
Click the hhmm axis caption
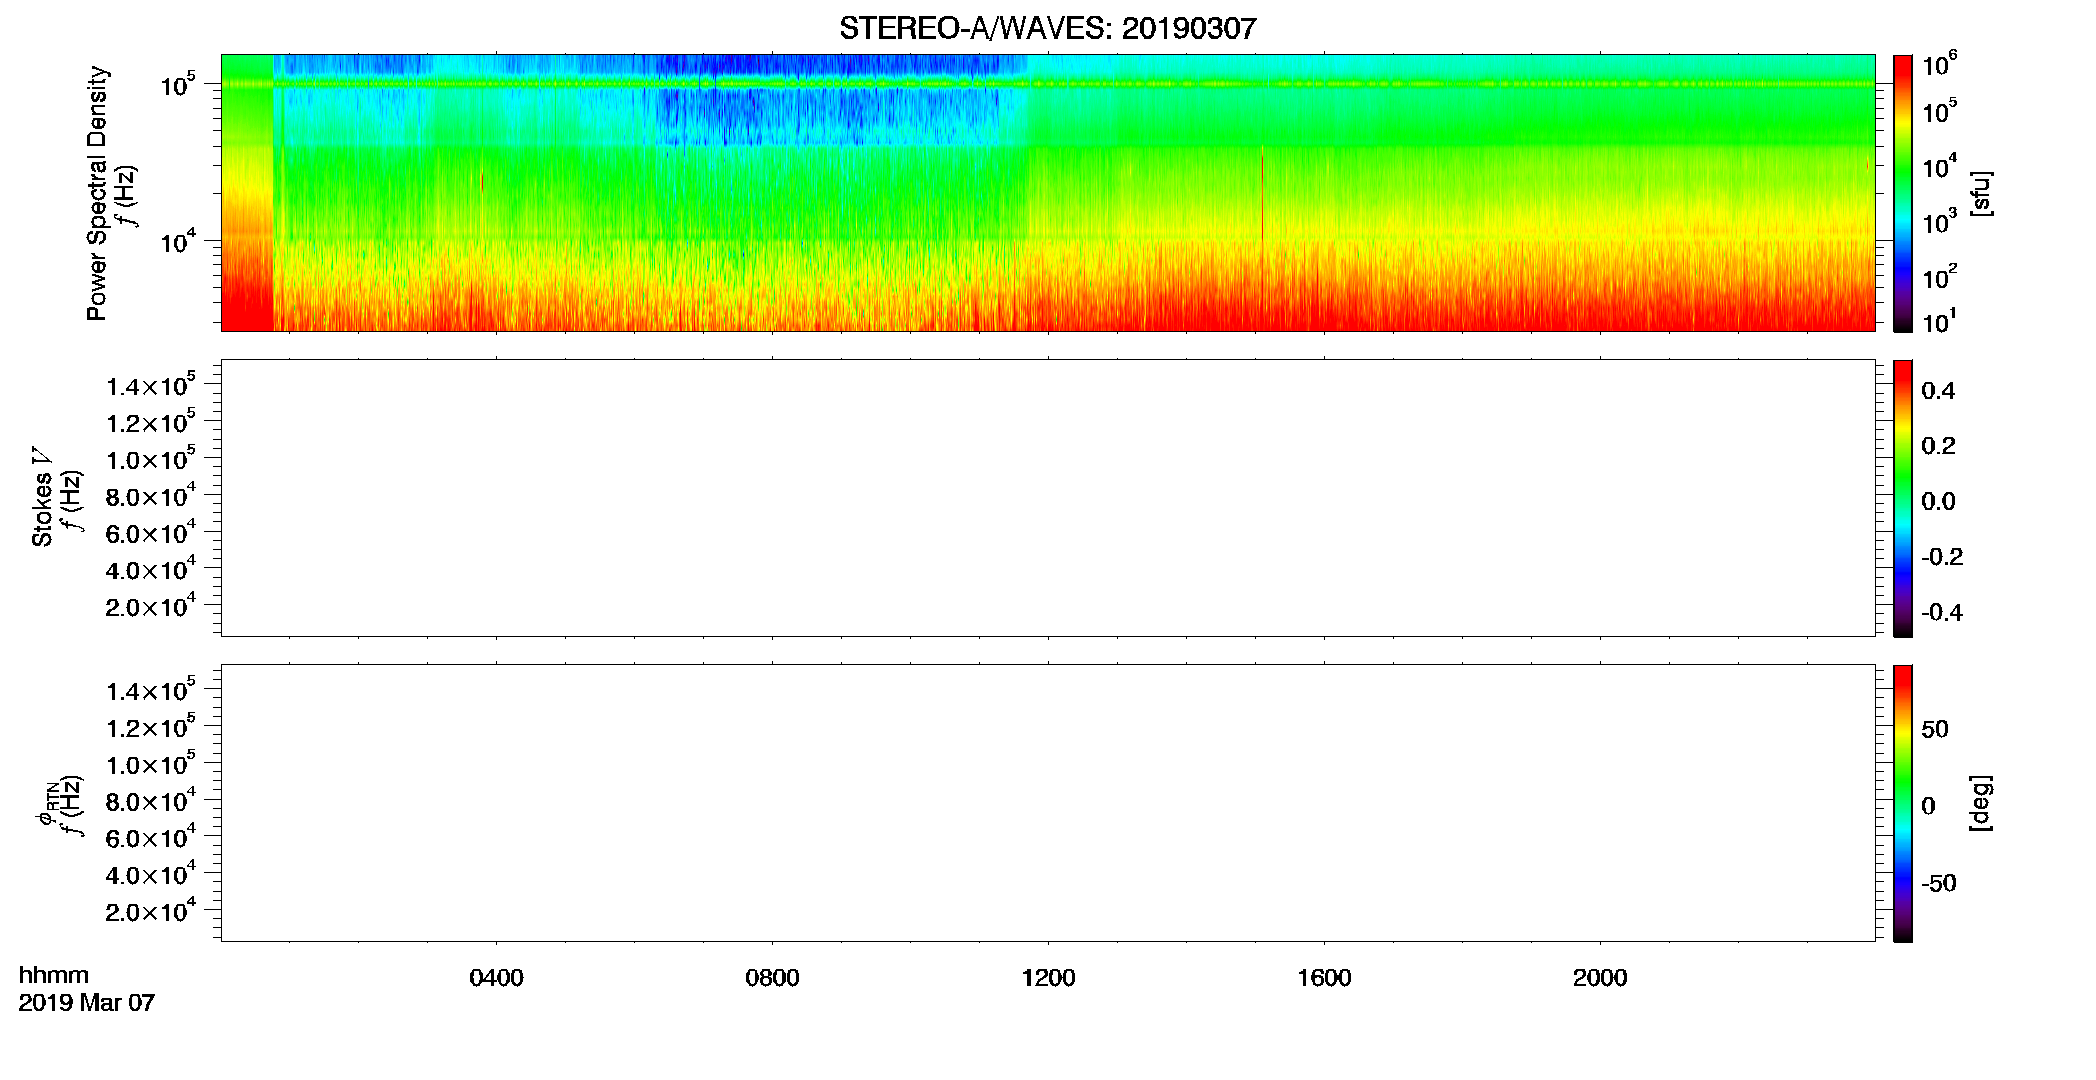pyautogui.click(x=54, y=975)
